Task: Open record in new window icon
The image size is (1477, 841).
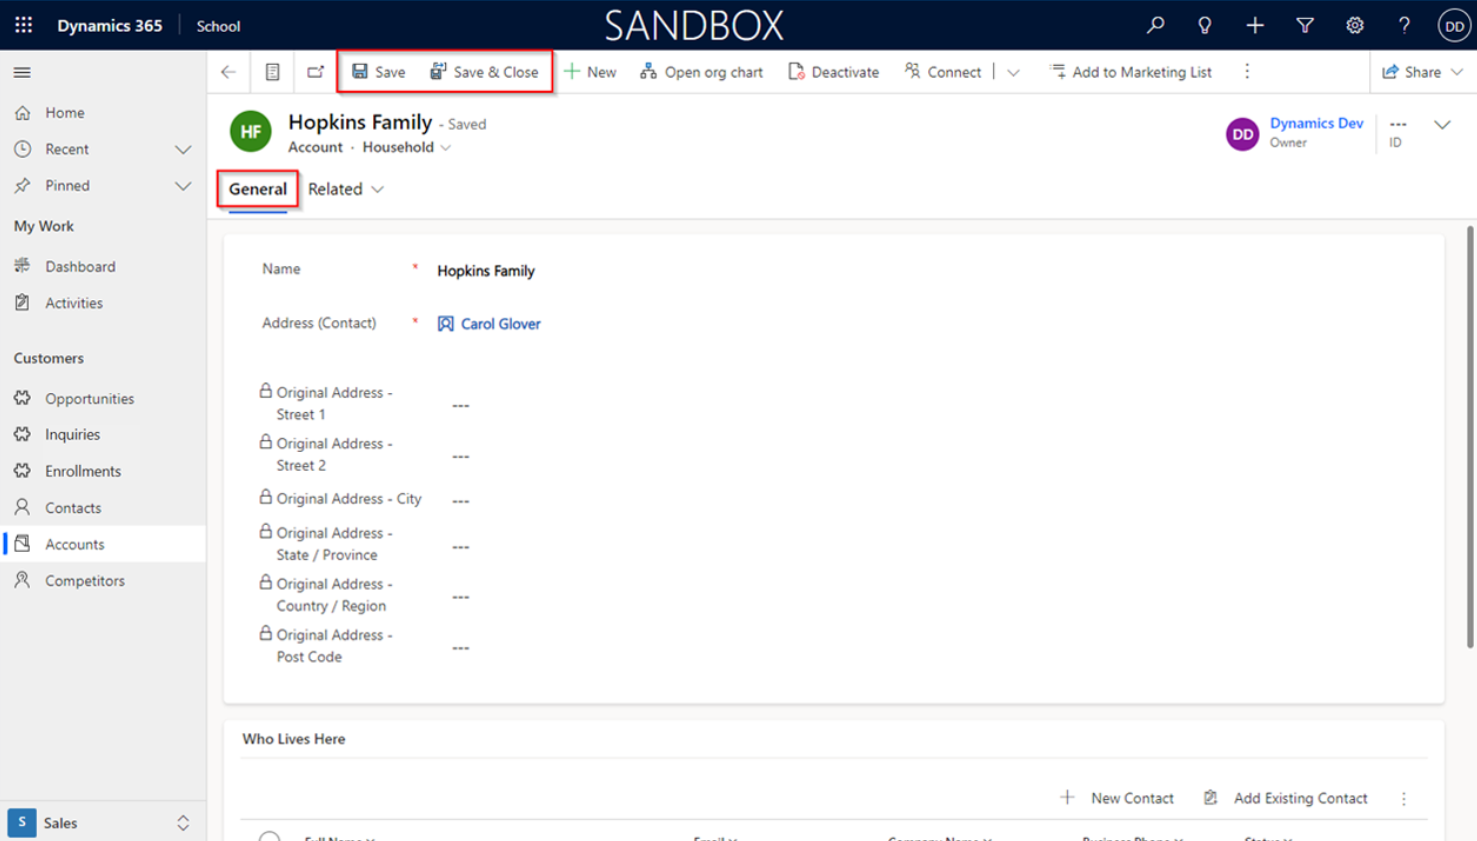Action: click(x=315, y=72)
